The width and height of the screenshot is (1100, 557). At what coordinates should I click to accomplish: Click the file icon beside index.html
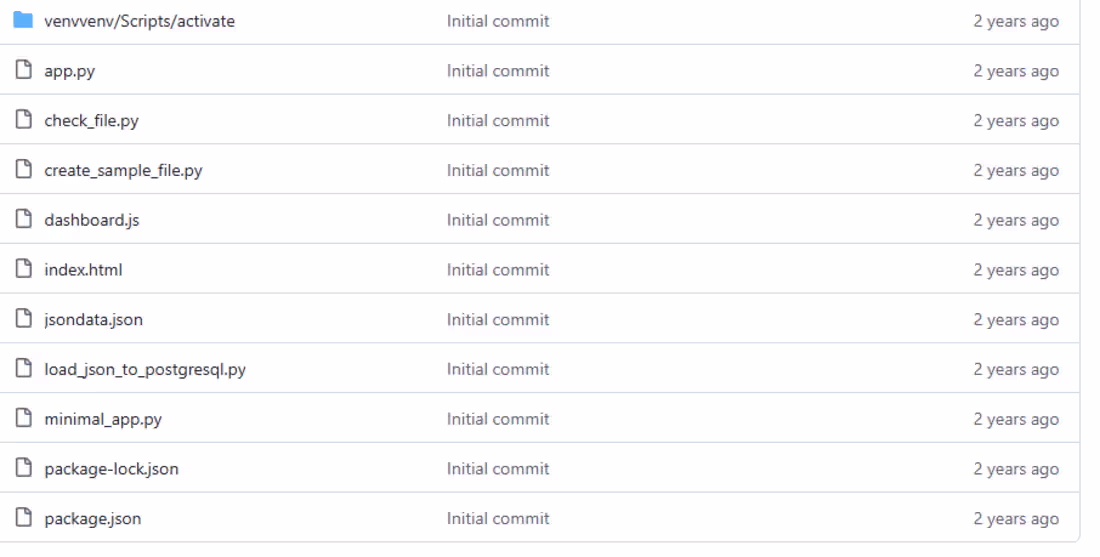[x=24, y=269]
